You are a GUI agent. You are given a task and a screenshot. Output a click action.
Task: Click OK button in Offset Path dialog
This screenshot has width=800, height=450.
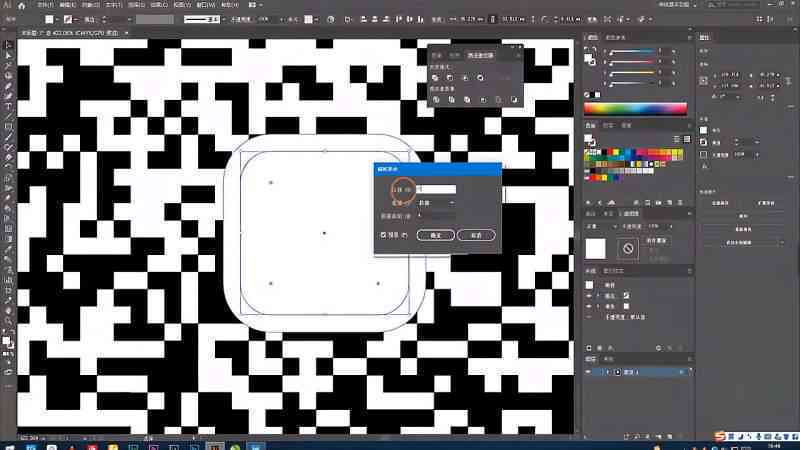pos(435,235)
